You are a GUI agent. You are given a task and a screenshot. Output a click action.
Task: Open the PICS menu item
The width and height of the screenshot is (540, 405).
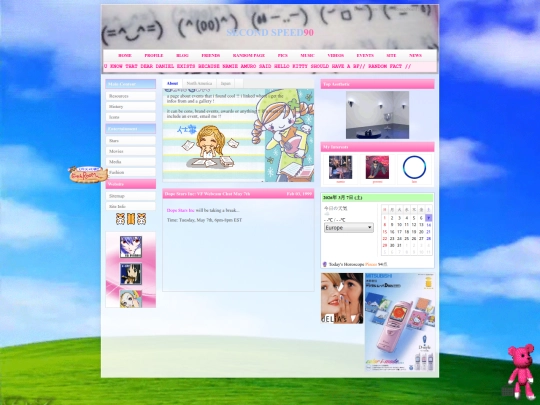[x=283, y=55]
